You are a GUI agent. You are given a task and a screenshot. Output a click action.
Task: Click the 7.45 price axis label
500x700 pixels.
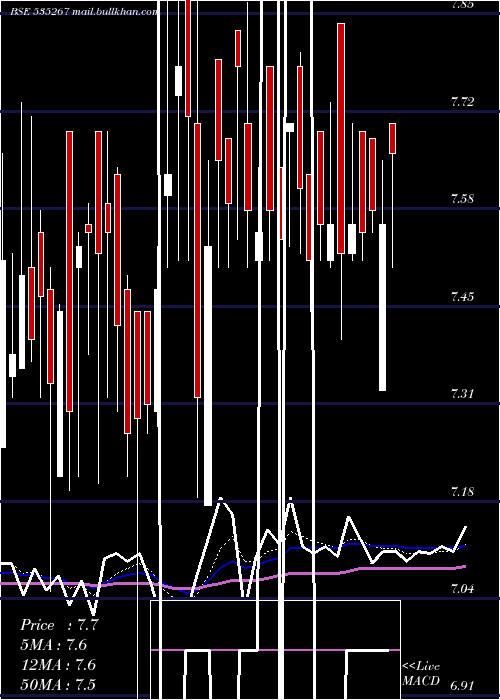coord(462,296)
